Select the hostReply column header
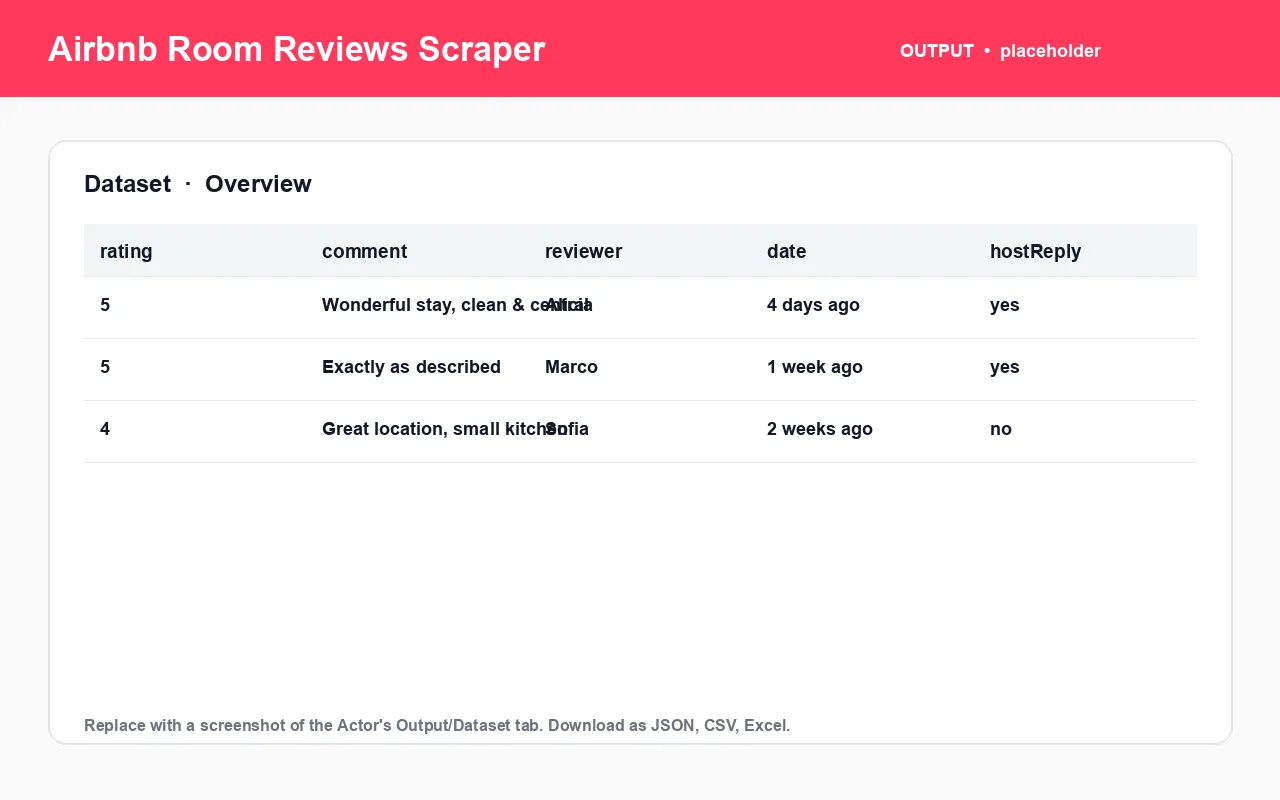 (1035, 252)
